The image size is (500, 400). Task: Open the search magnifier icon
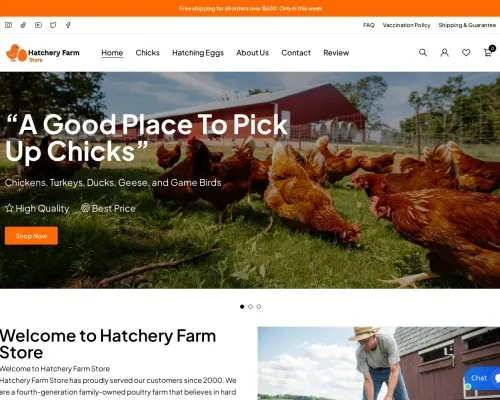(423, 52)
